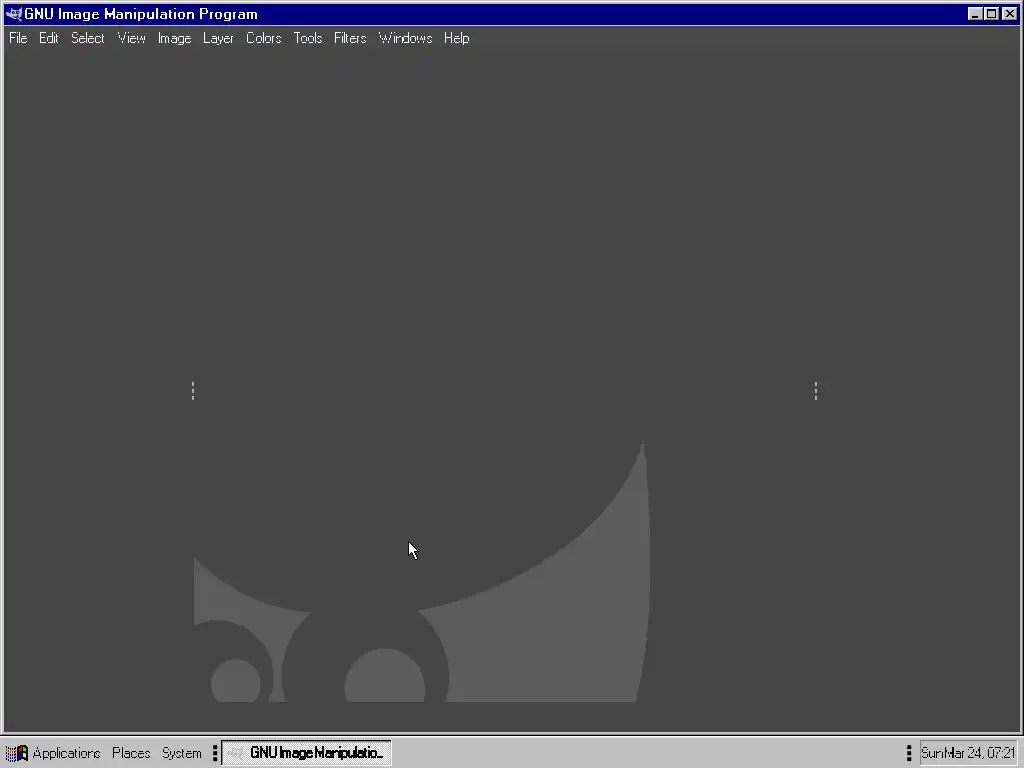
Task: Open the Help menu
Action: (456, 39)
